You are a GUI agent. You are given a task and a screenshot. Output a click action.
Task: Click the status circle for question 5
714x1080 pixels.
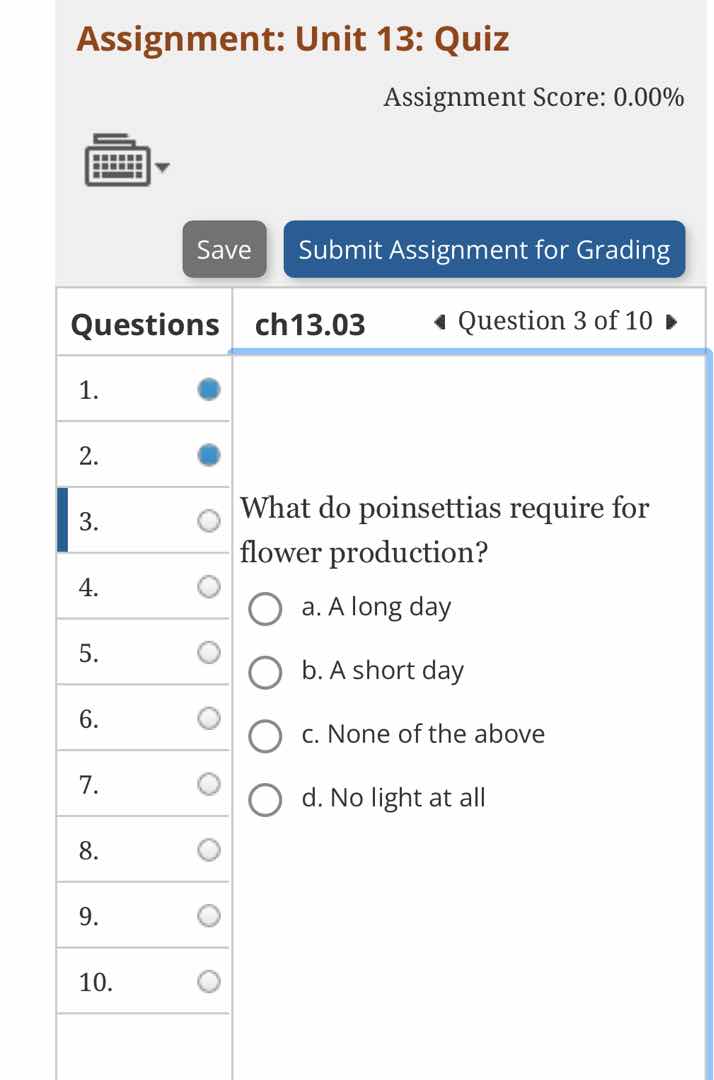pos(208,653)
